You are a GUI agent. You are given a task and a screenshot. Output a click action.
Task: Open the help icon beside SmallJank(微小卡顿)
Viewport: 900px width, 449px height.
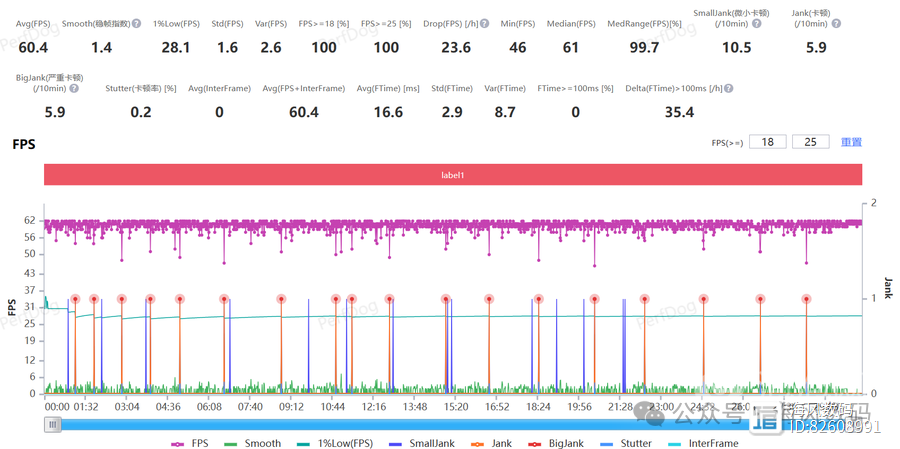[757, 24]
